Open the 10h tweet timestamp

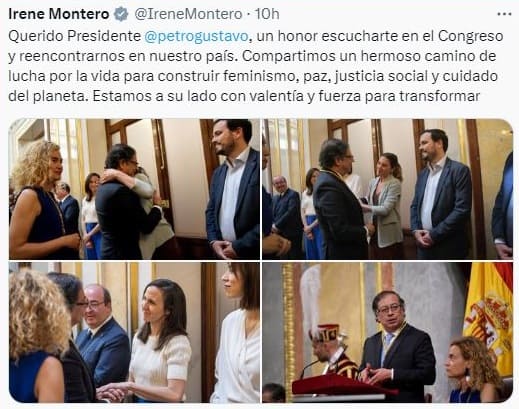click(267, 14)
